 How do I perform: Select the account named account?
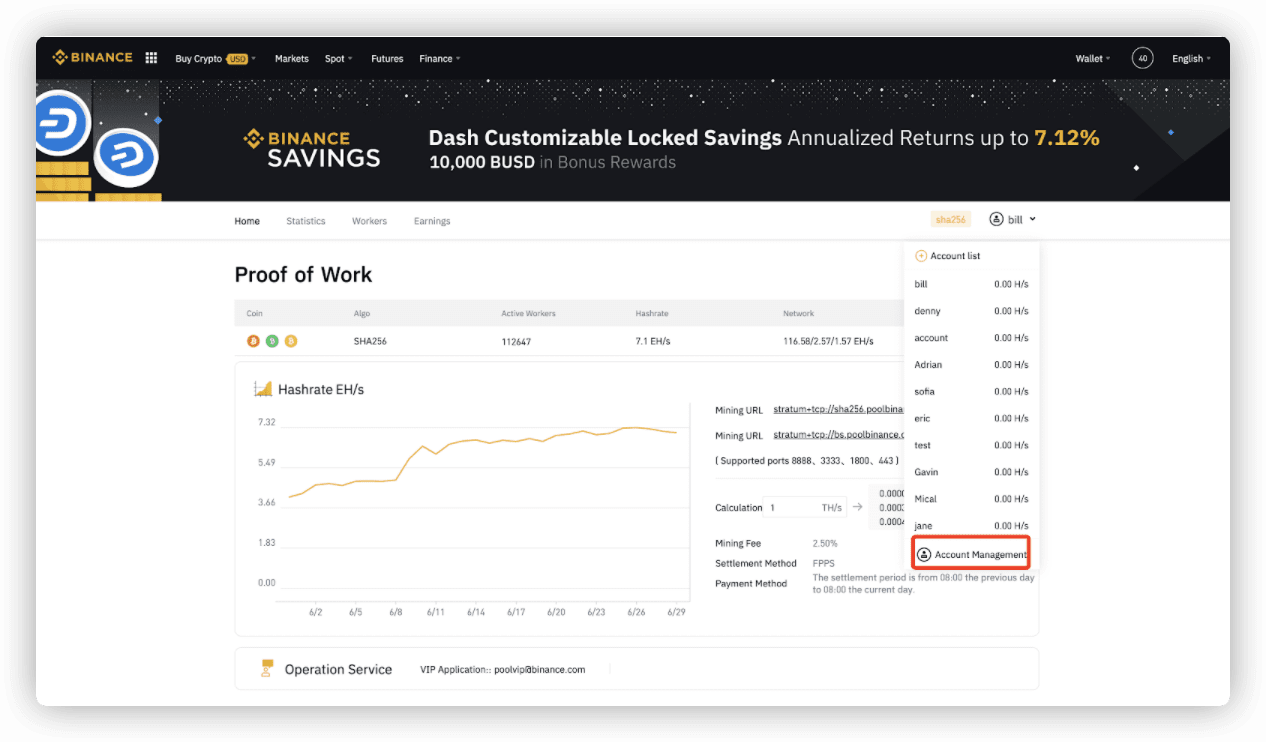coord(971,338)
